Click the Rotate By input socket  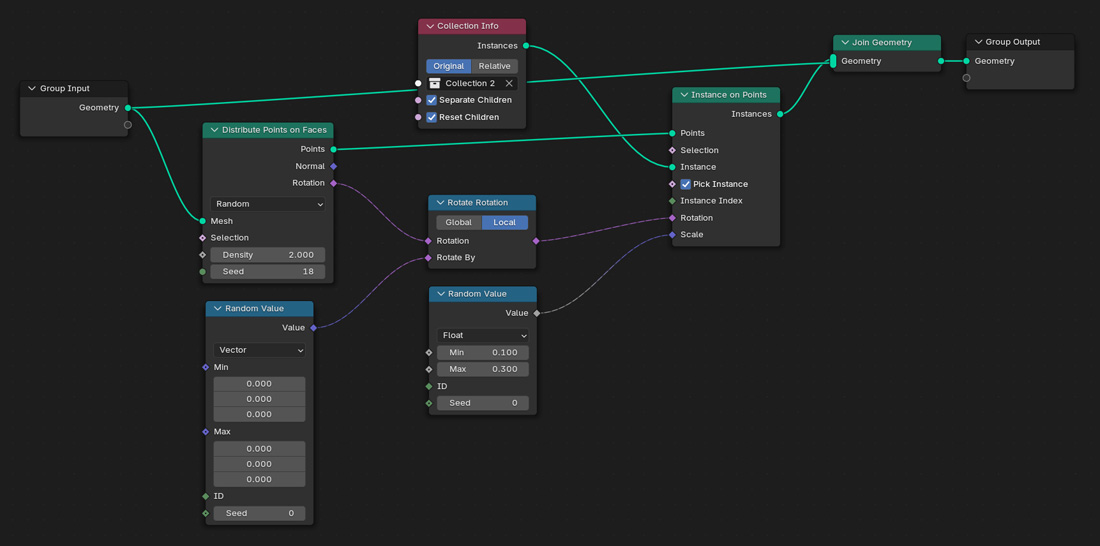coord(429,258)
